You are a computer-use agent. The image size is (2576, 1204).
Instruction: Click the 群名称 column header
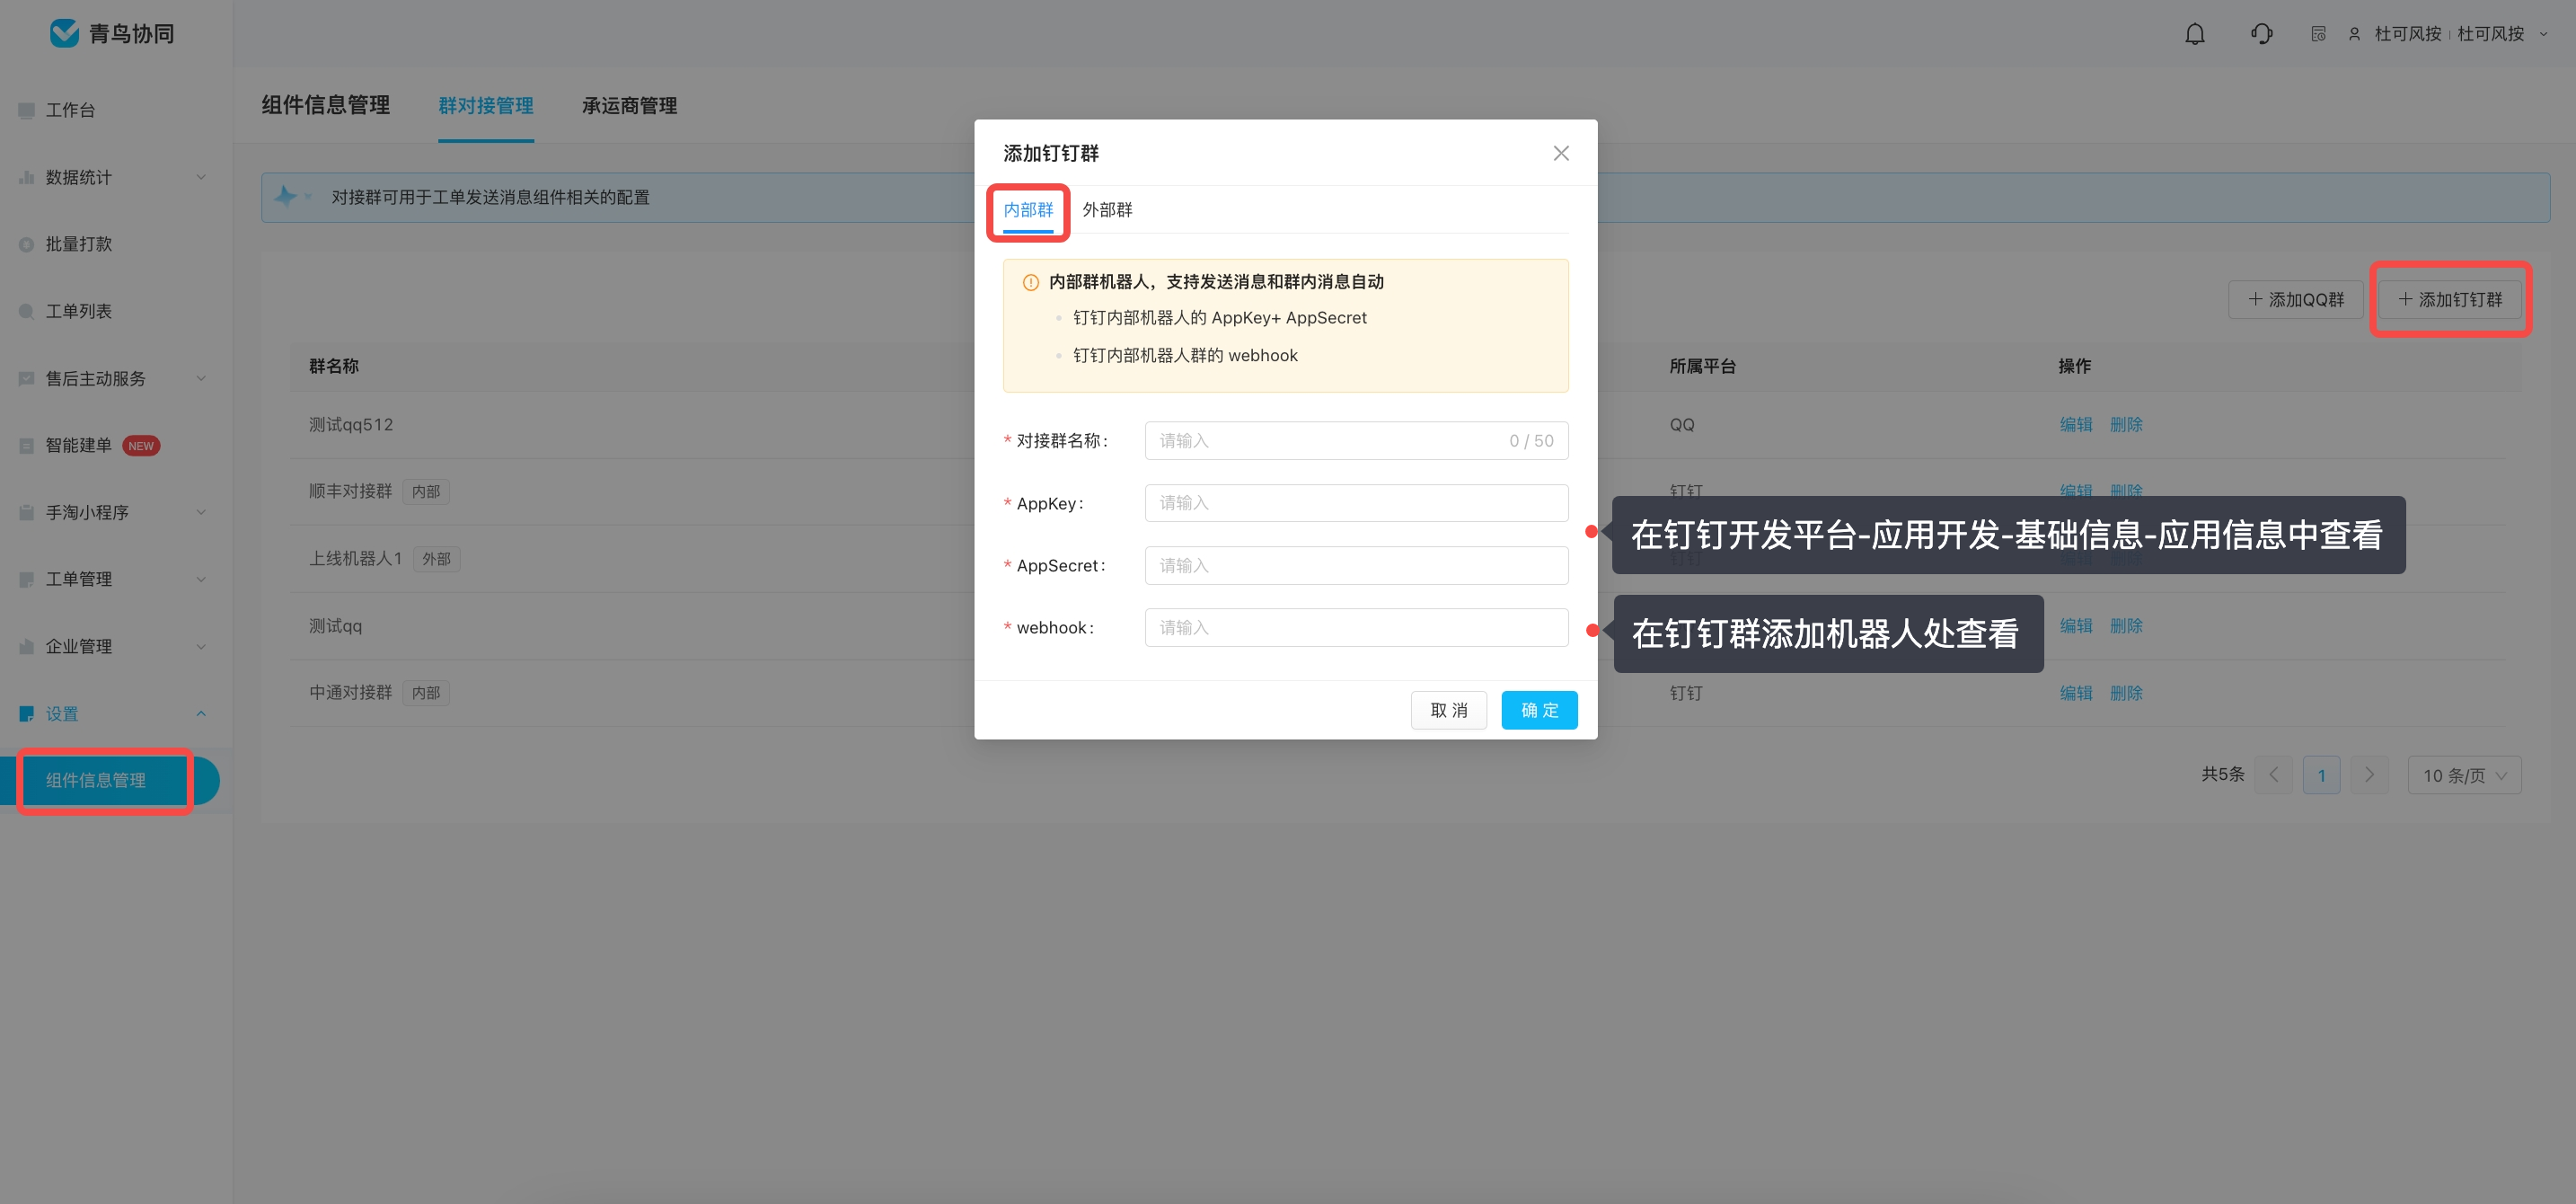point(334,366)
